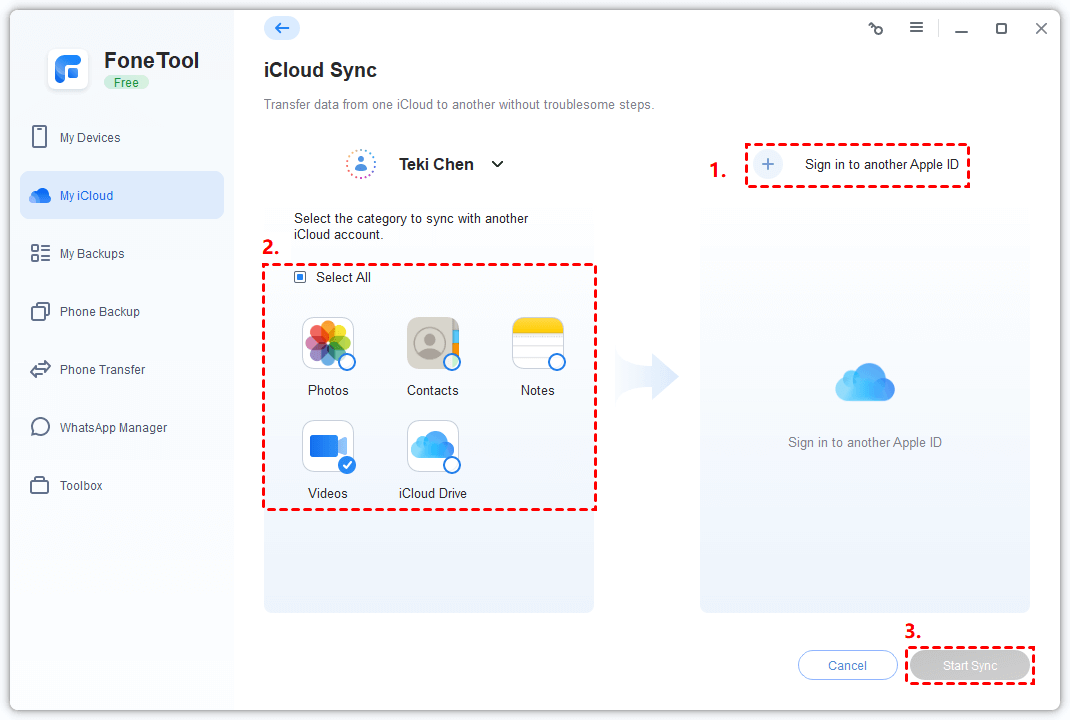This screenshot has width=1070, height=720.
Task: Go to My Backups section
Action: [x=122, y=253]
